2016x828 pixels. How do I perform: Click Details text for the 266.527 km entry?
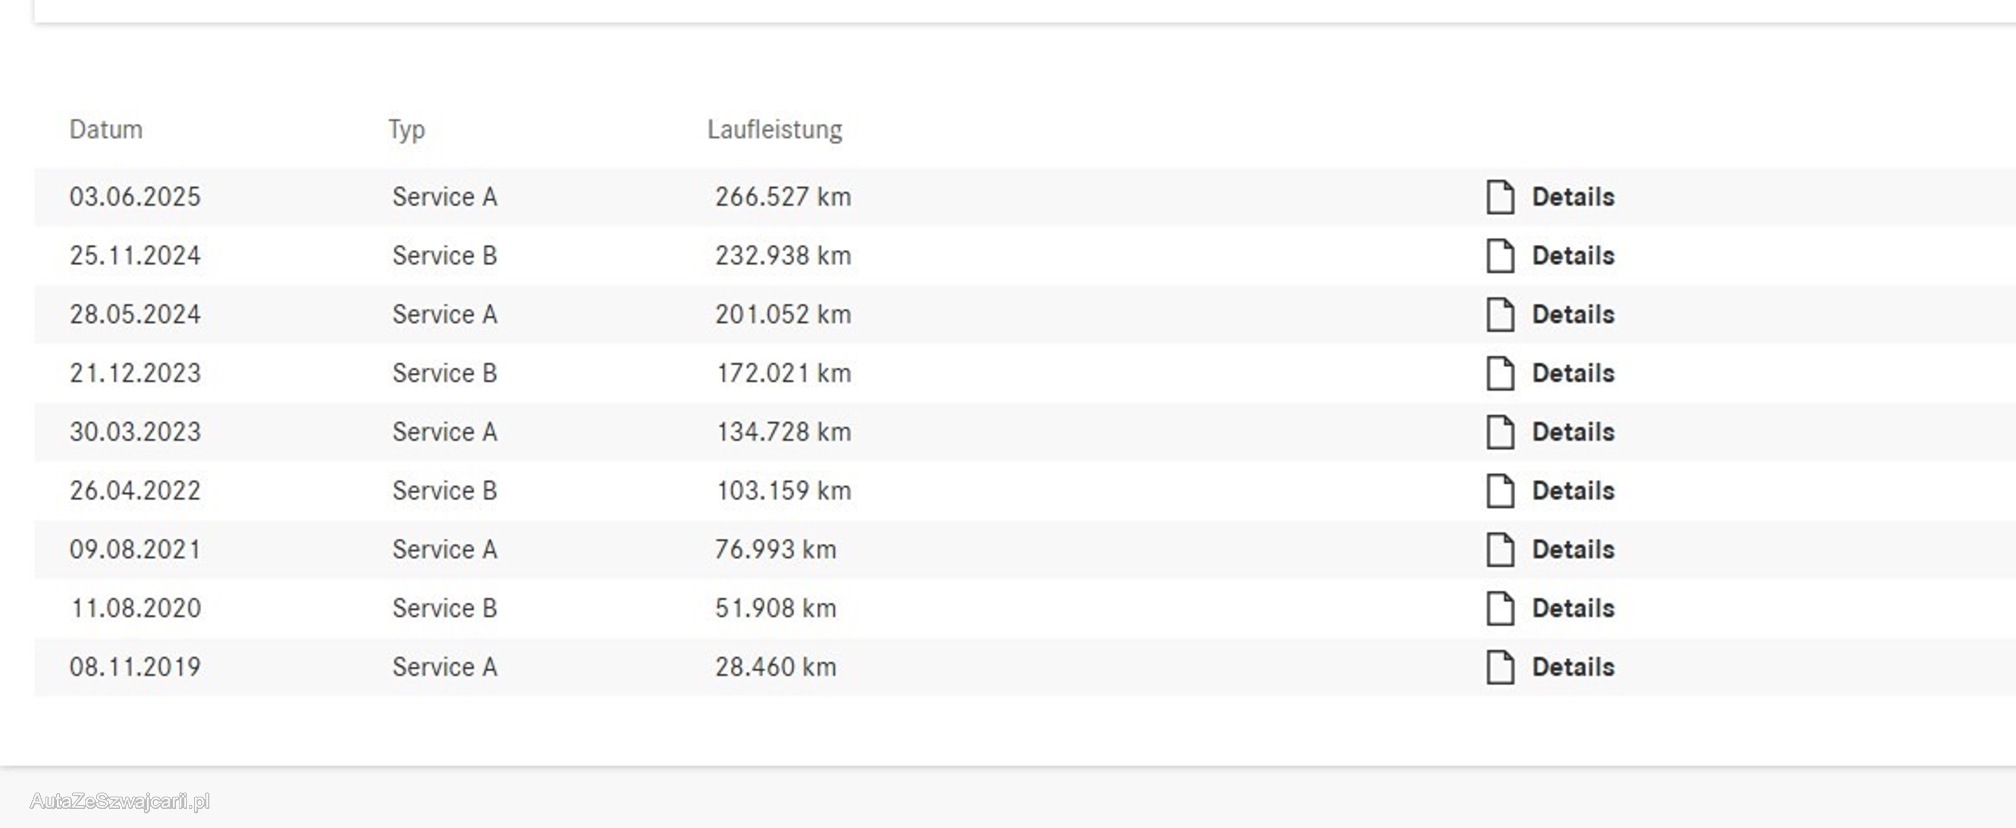pos(1572,197)
